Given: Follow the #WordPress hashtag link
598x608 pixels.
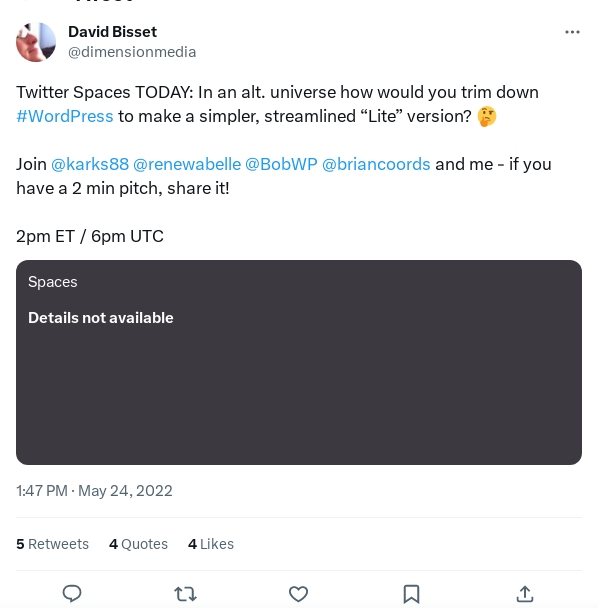Looking at the screenshot, I should [65, 116].
